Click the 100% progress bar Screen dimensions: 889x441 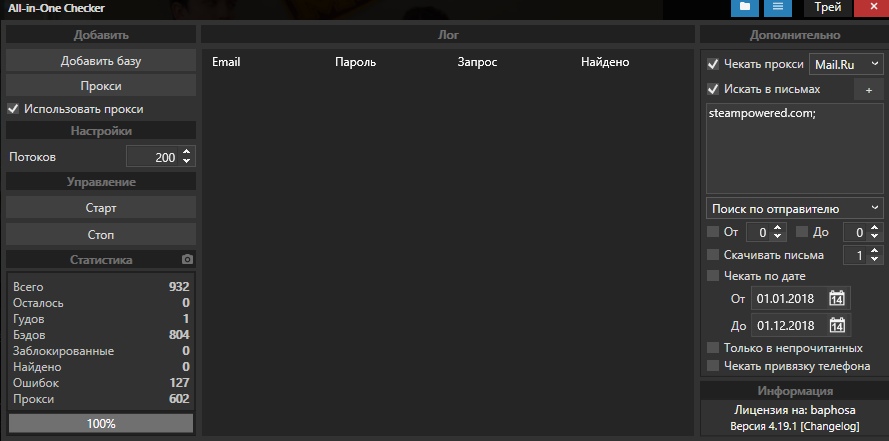(x=100, y=424)
